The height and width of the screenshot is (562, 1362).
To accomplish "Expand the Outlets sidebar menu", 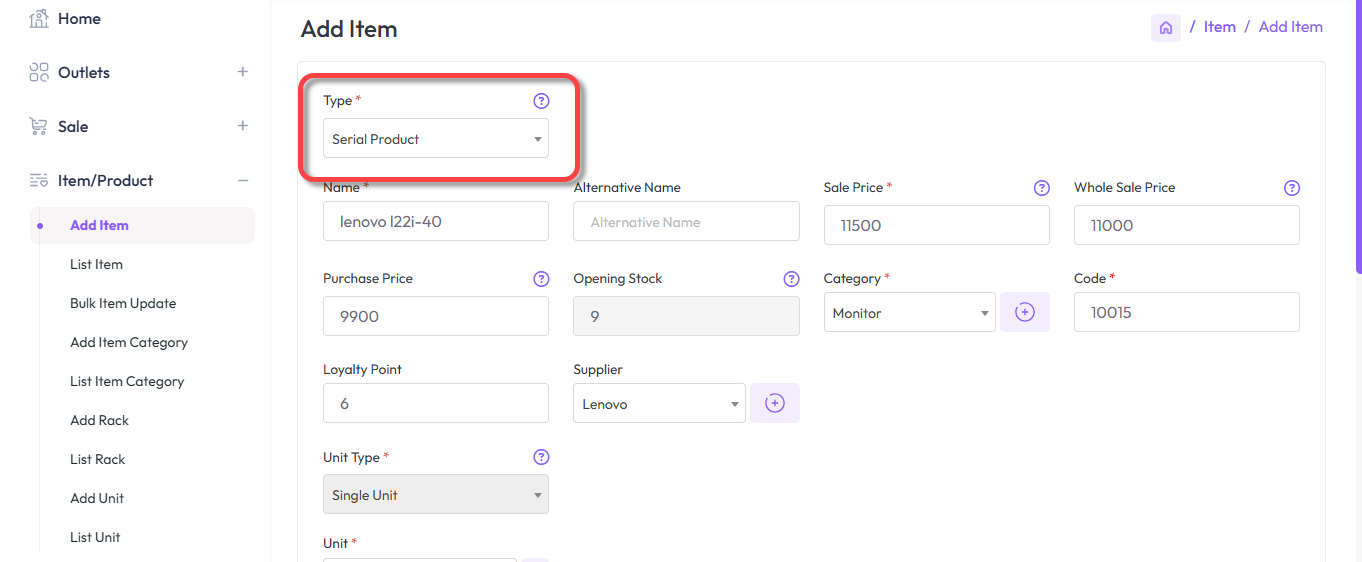I will click(242, 72).
